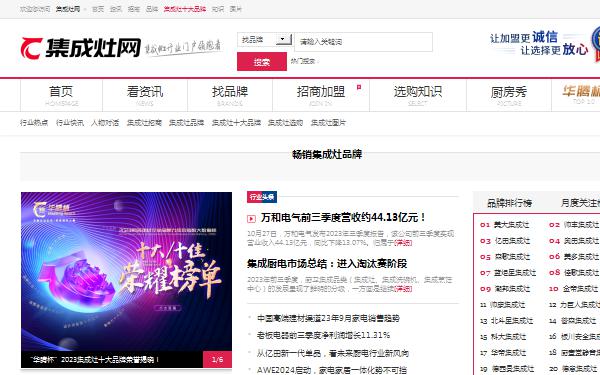This screenshot has width=600, height=375.
Task: Open news item 从亿田新一代单品
Action: (333, 353)
